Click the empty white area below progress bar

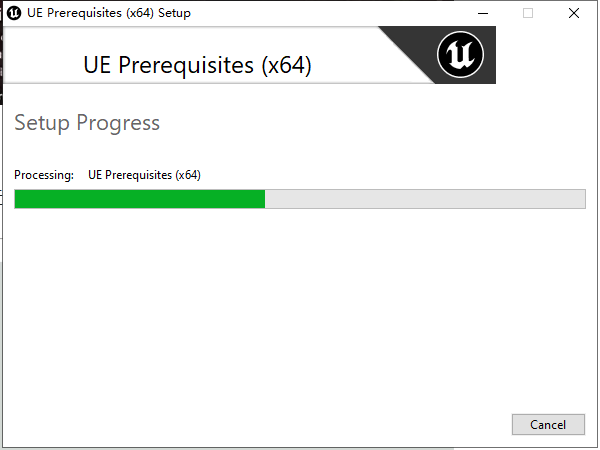[300, 306]
